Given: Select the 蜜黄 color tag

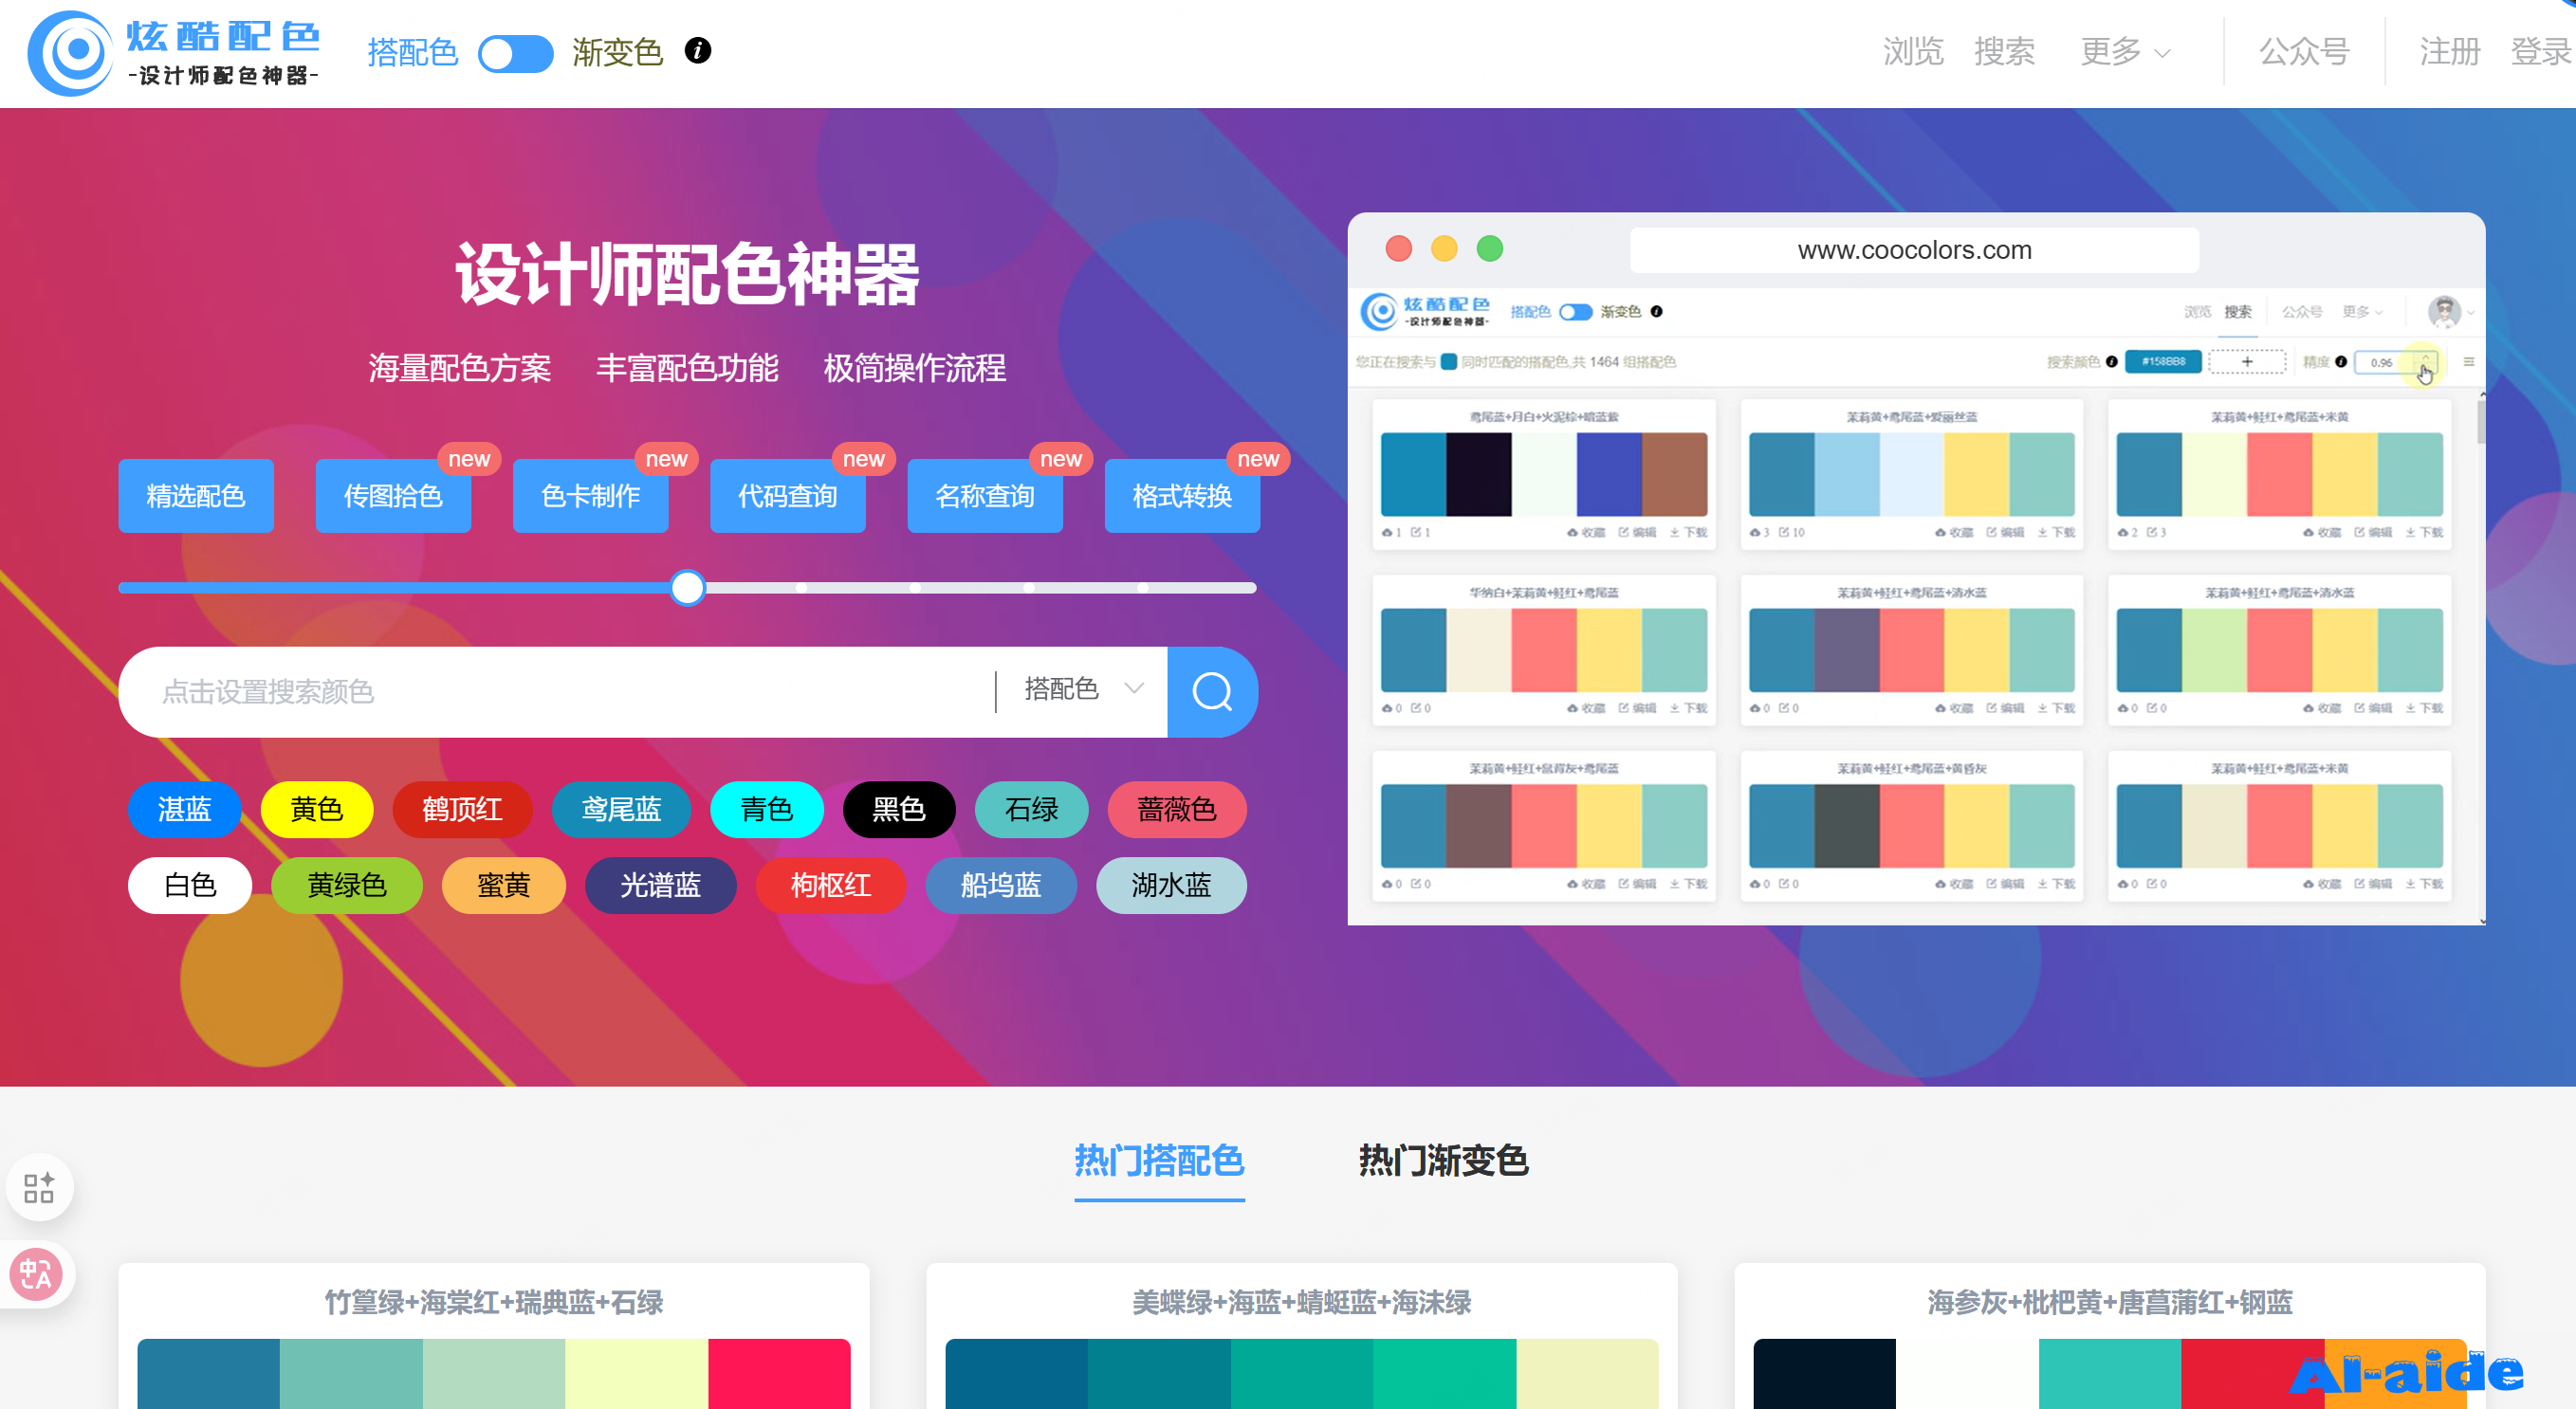Looking at the screenshot, I should 504,885.
